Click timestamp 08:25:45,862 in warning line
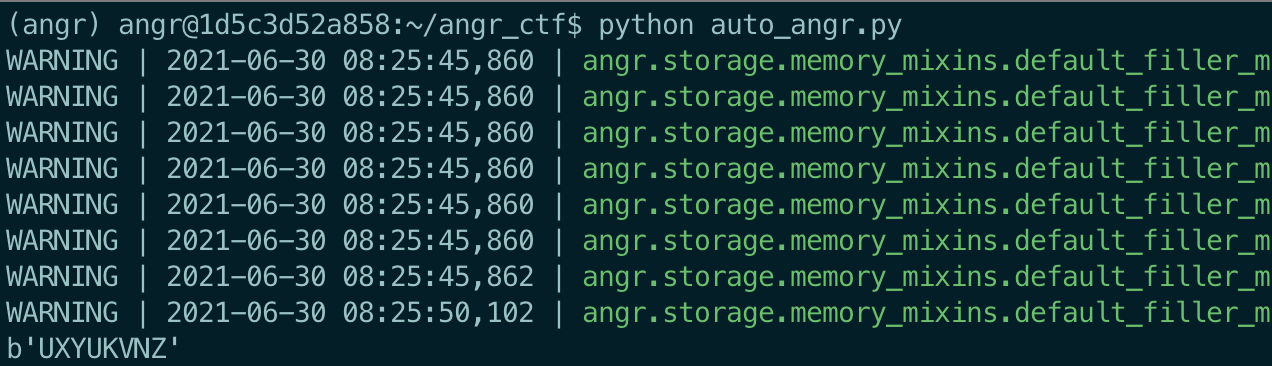This screenshot has height=366, width=1272. pos(439,277)
